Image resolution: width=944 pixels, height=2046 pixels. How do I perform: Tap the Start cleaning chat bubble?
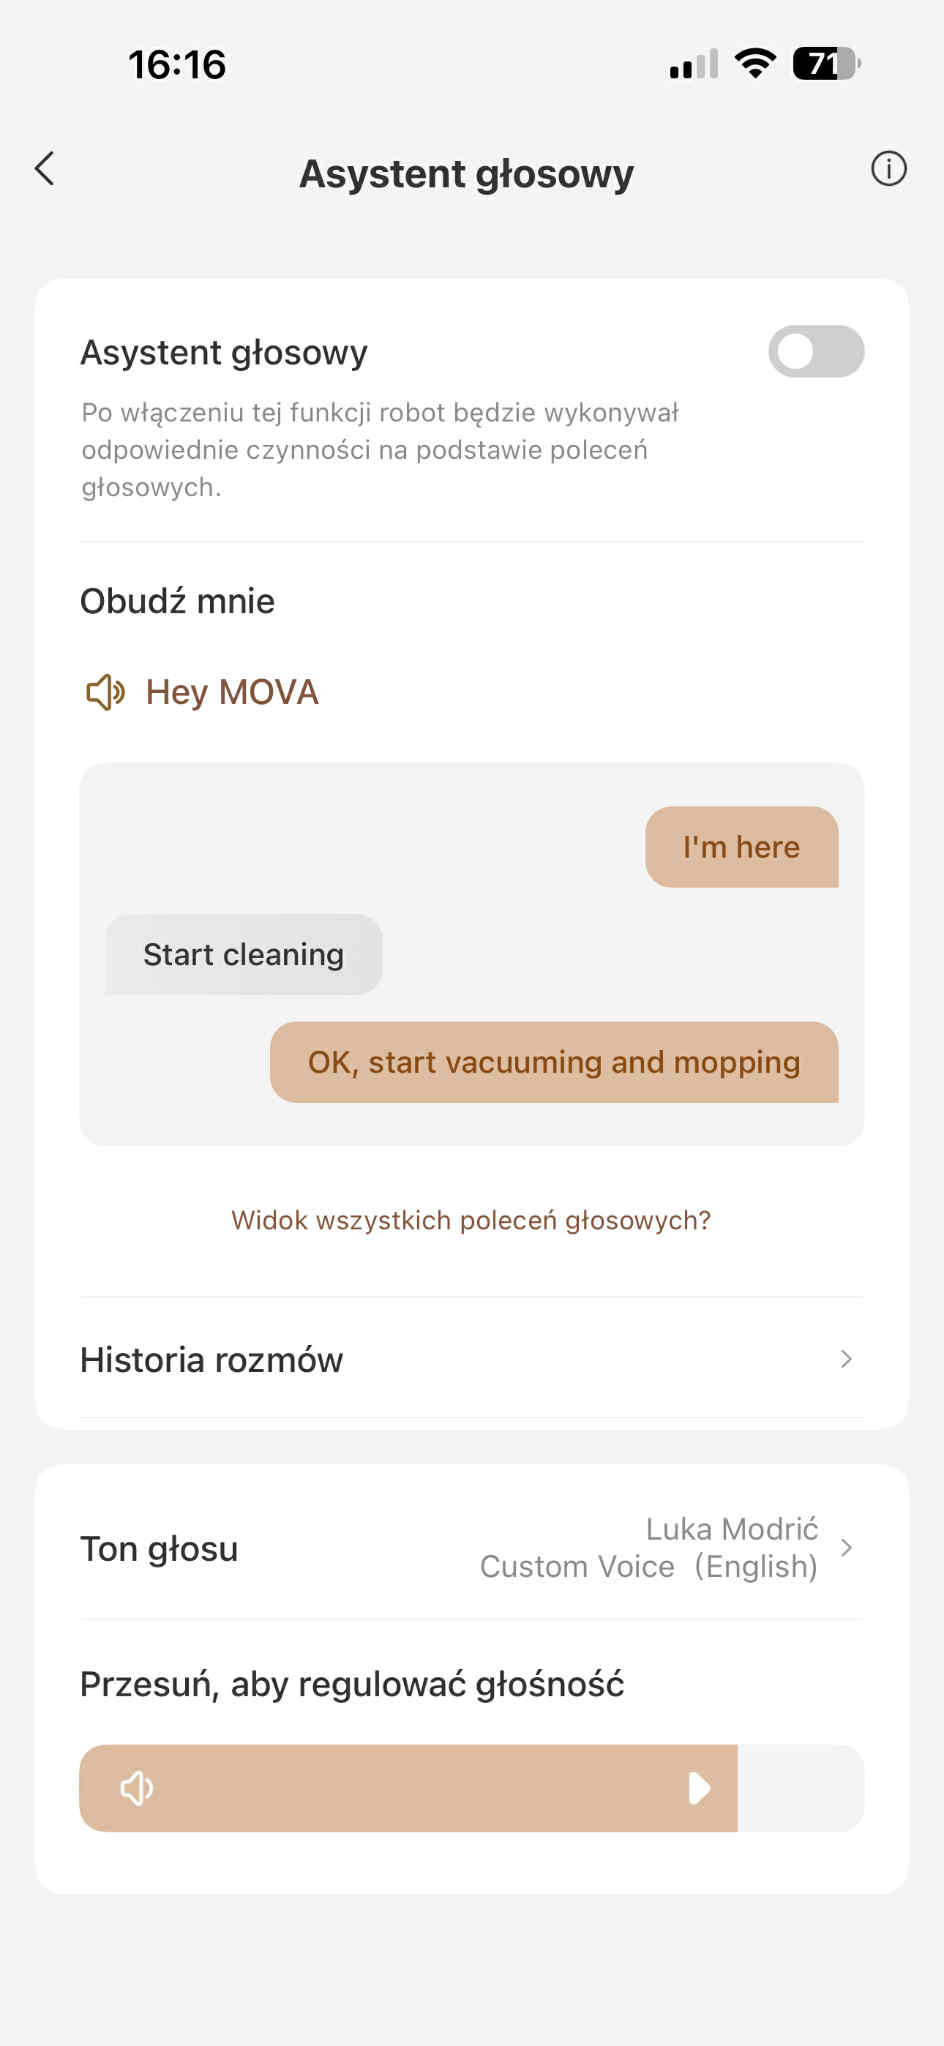coord(244,955)
